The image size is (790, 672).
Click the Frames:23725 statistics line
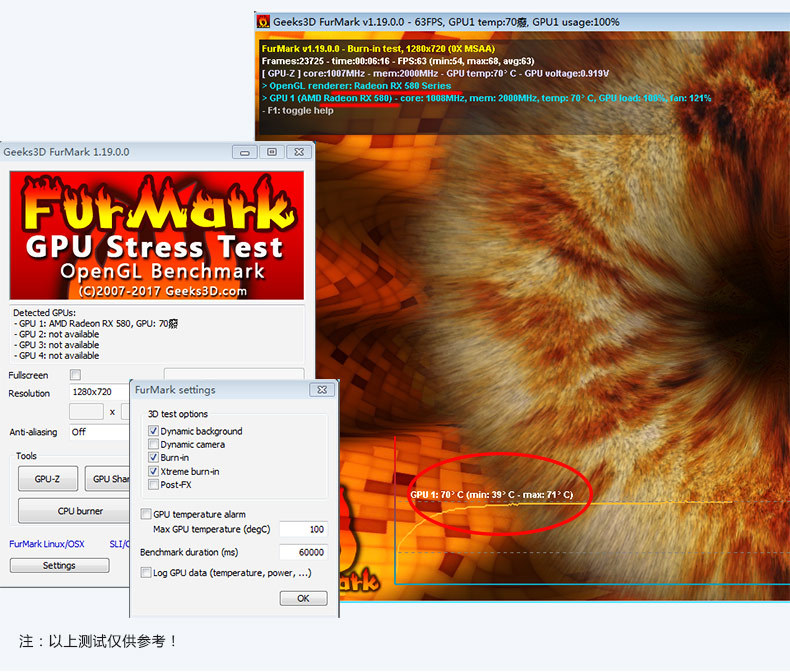pyautogui.click(x=398, y=61)
